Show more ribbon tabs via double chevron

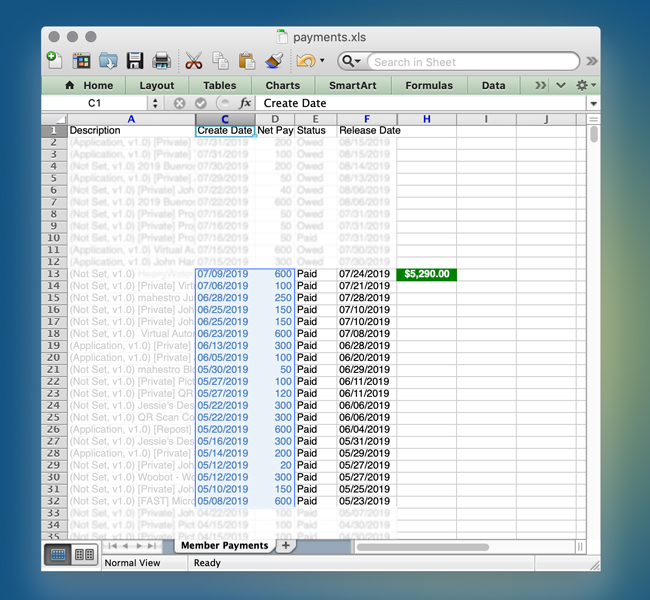pyautogui.click(x=540, y=85)
